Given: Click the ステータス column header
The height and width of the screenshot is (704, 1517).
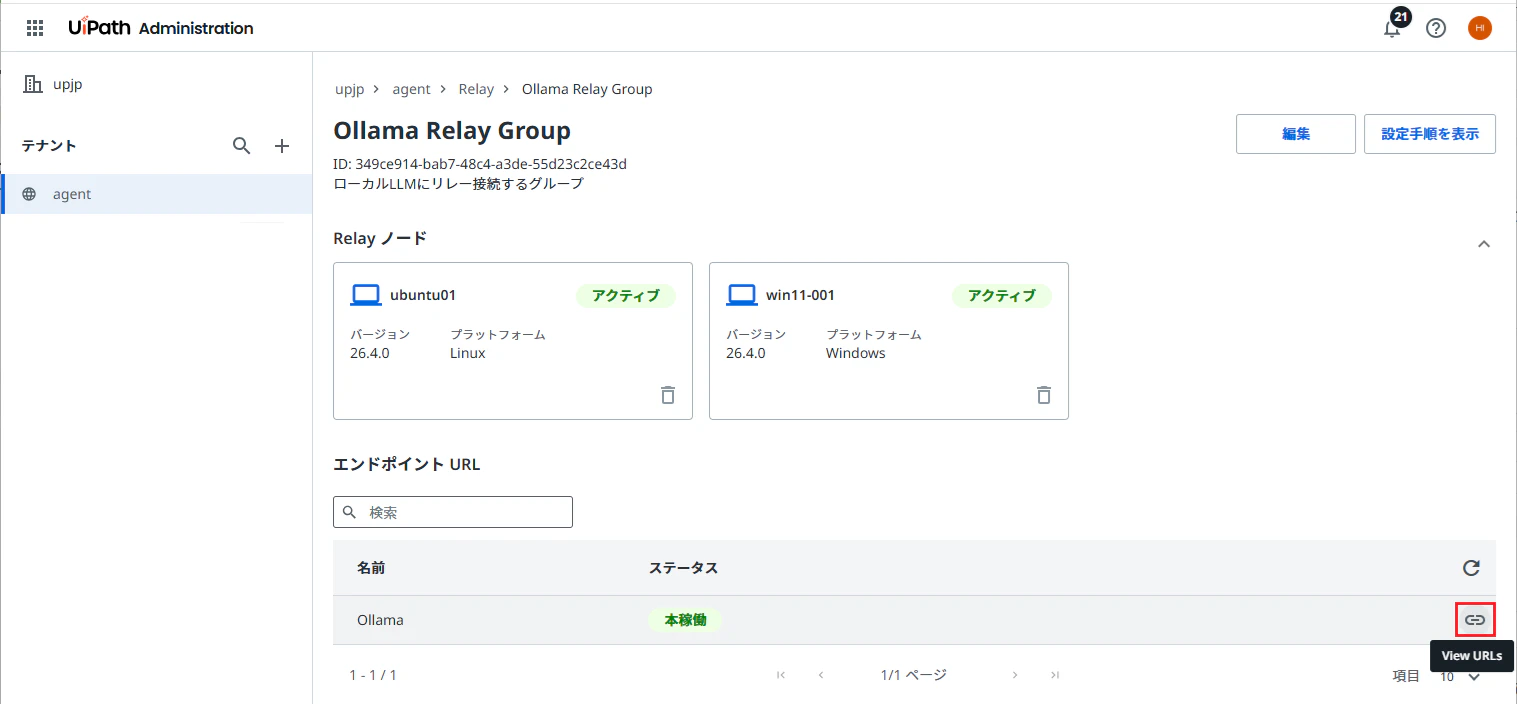Looking at the screenshot, I should coord(683,568).
